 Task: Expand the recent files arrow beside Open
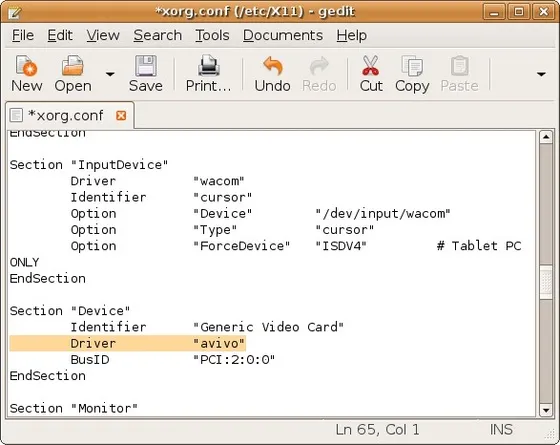(x=110, y=74)
